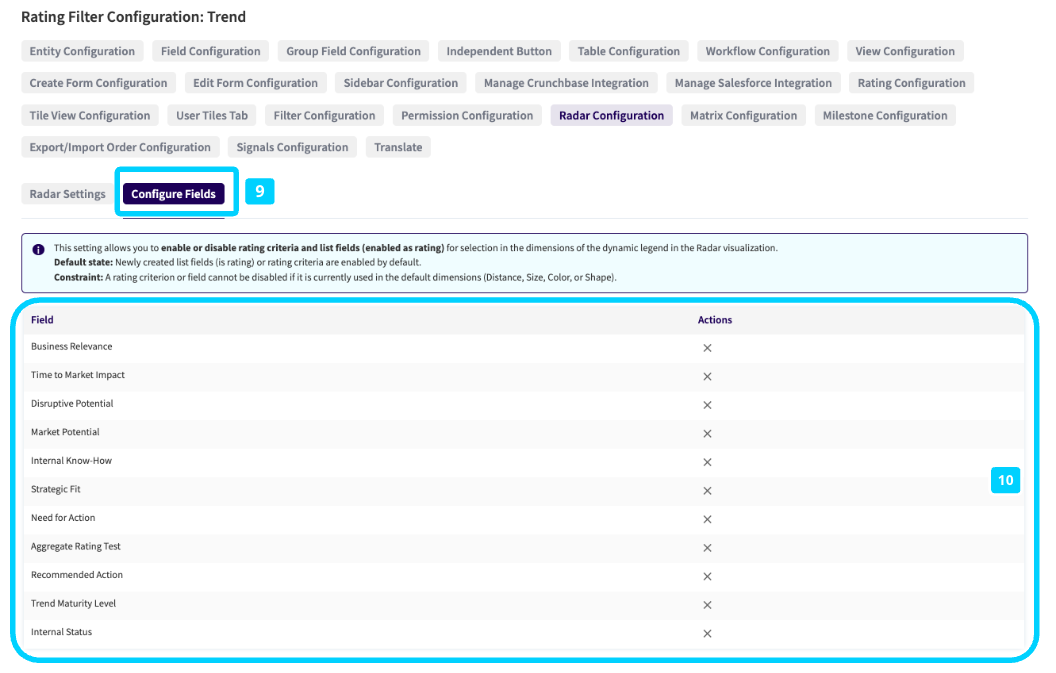Image resolution: width=1056 pixels, height=673 pixels.
Task: Click the X beside Internal Know-How
Action: click(x=707, y=462)
